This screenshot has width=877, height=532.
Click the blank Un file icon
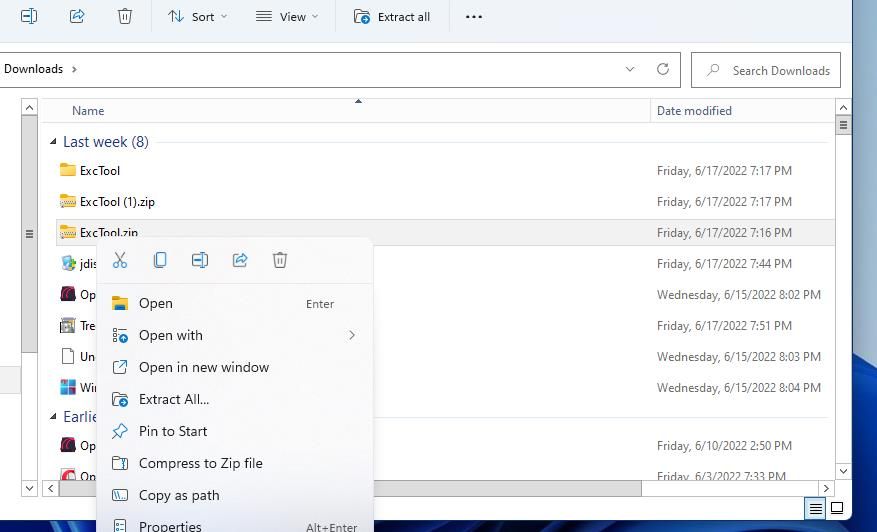pyautogui.click(x=68, y=356)
